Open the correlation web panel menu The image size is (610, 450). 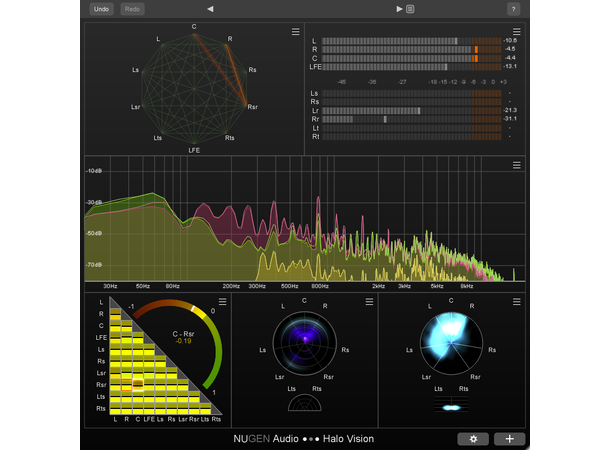296,32
